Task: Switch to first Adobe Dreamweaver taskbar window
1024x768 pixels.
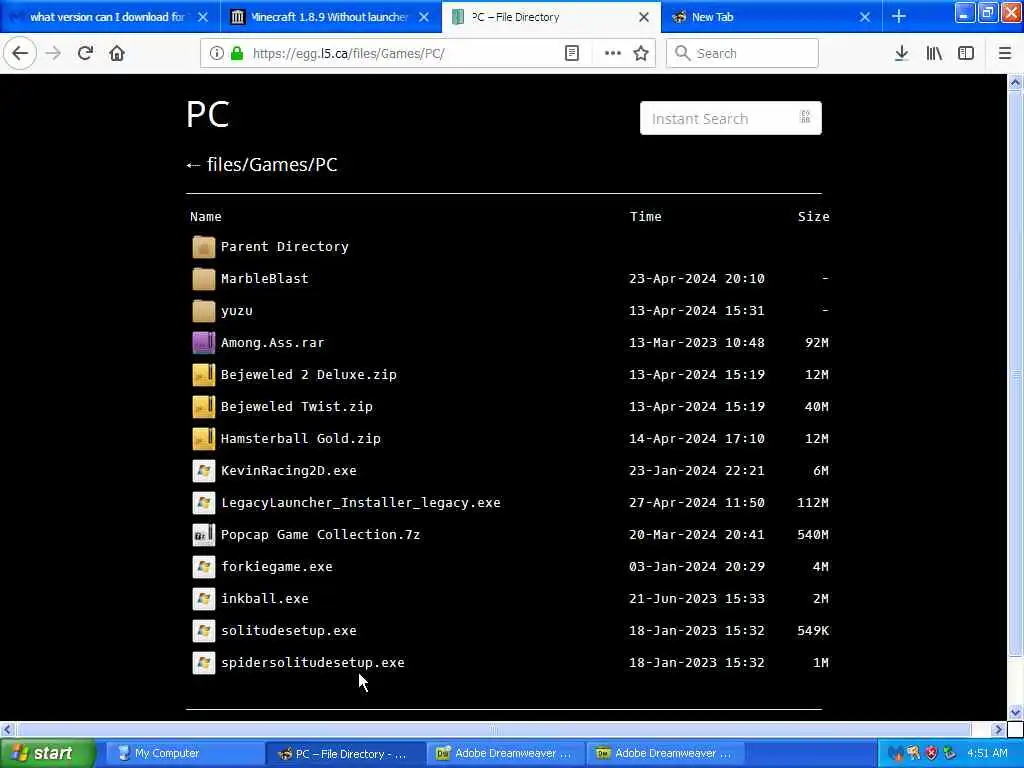Action: pyautogui.click(x=506, y=754)
